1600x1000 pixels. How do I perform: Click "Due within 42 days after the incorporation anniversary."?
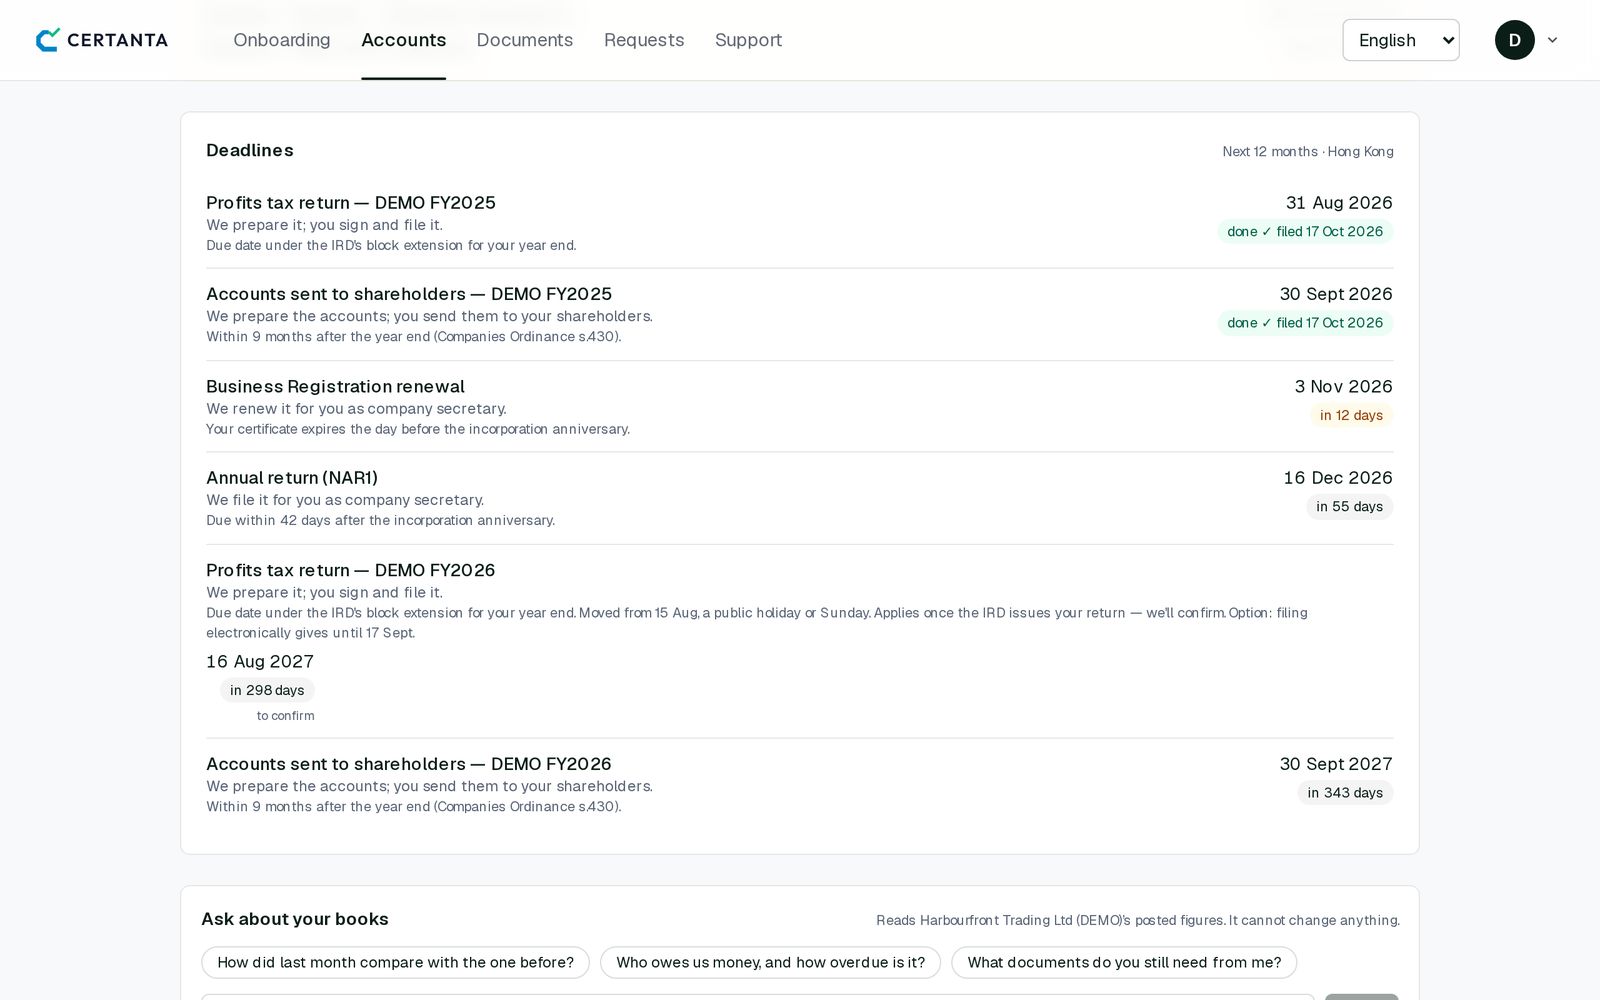[x=380, y=520]
